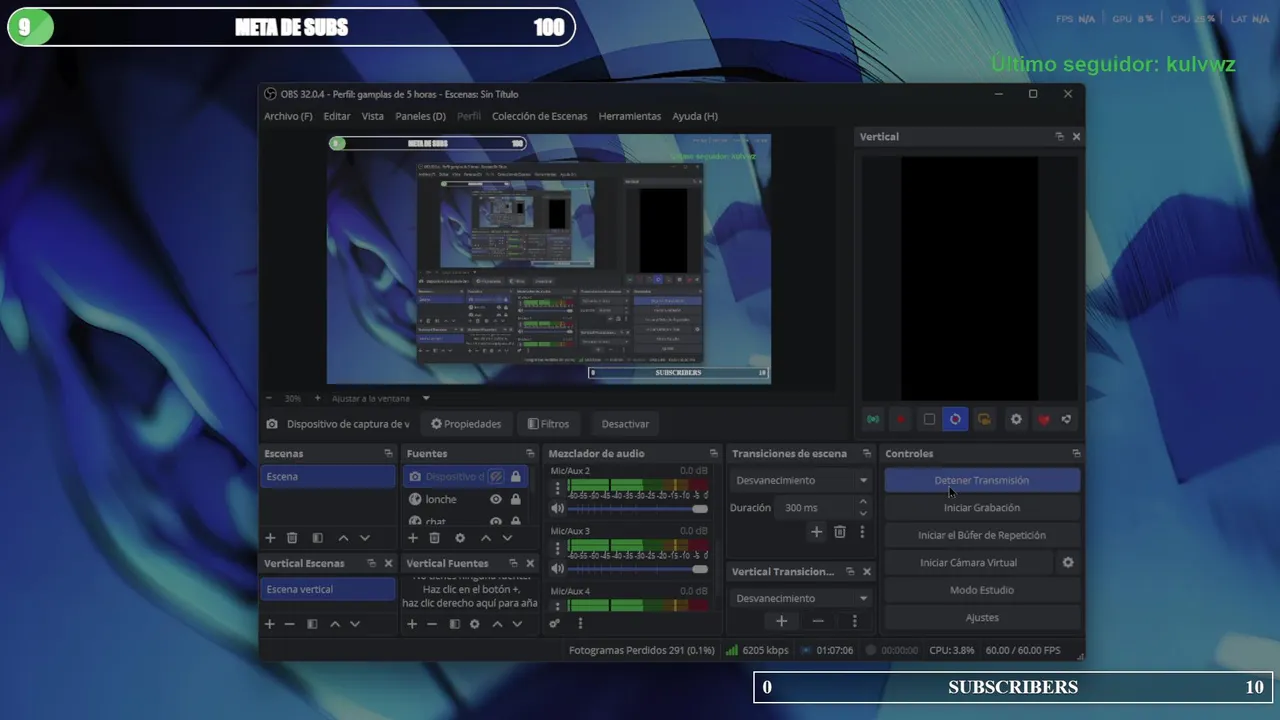This screenshot has width=1280, height=720.
Task: Toggle lock on lonche source
Action: coord(516,499)
